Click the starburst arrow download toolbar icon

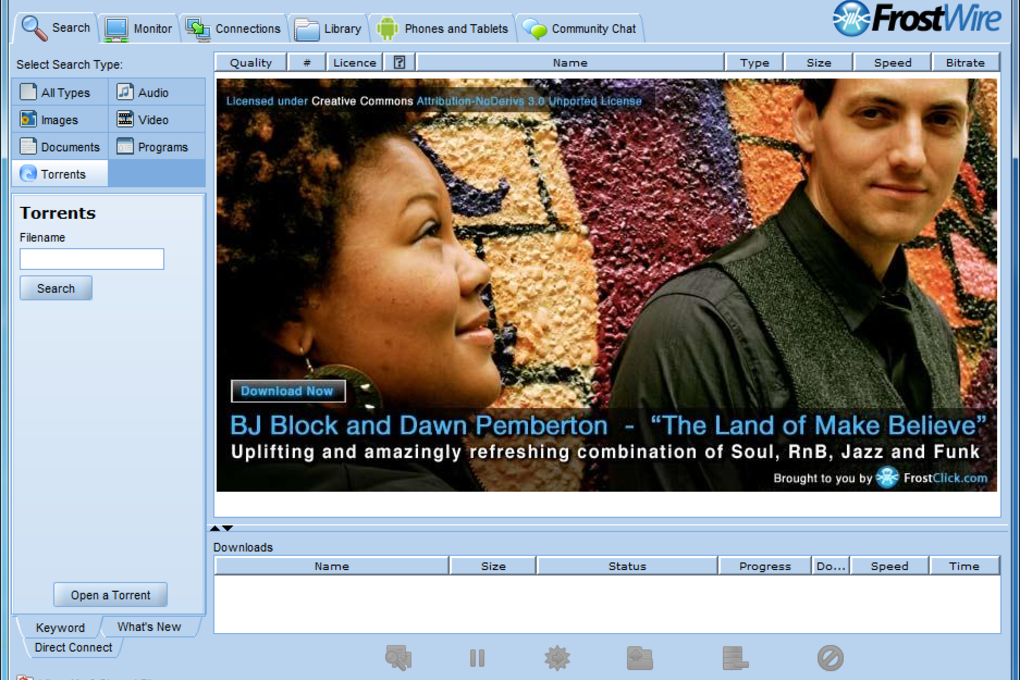tap(557, 658)
